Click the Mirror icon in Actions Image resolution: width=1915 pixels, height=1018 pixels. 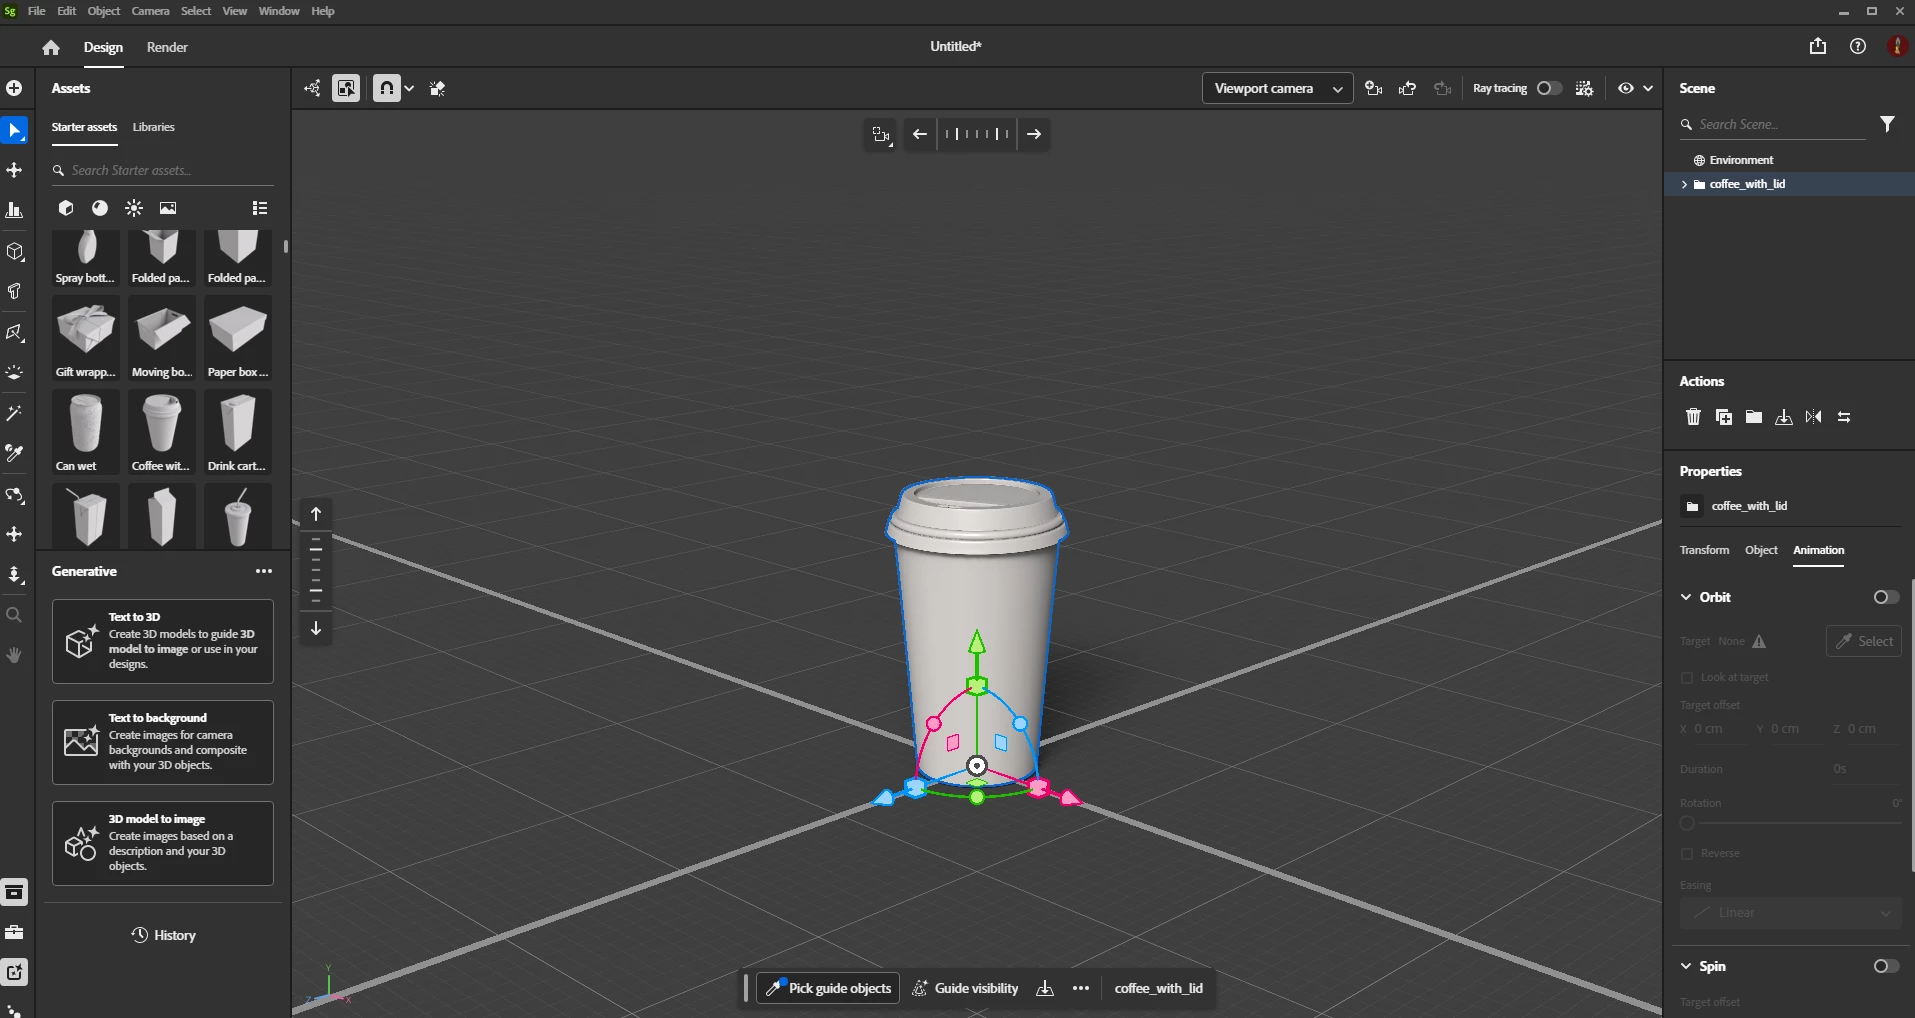click(x=1814, y=417)
